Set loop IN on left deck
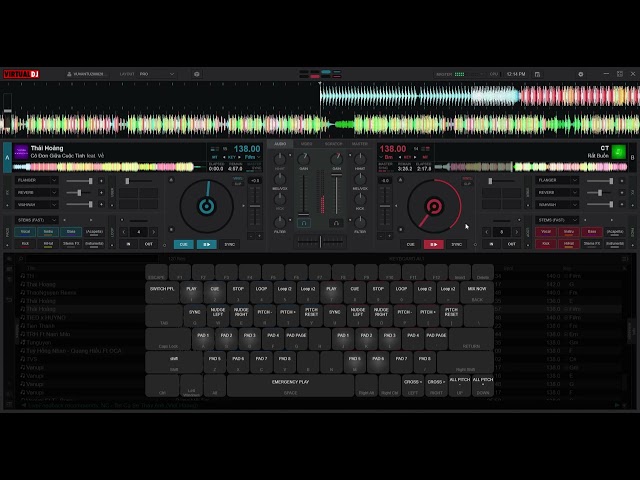 (x=128, y=244)
